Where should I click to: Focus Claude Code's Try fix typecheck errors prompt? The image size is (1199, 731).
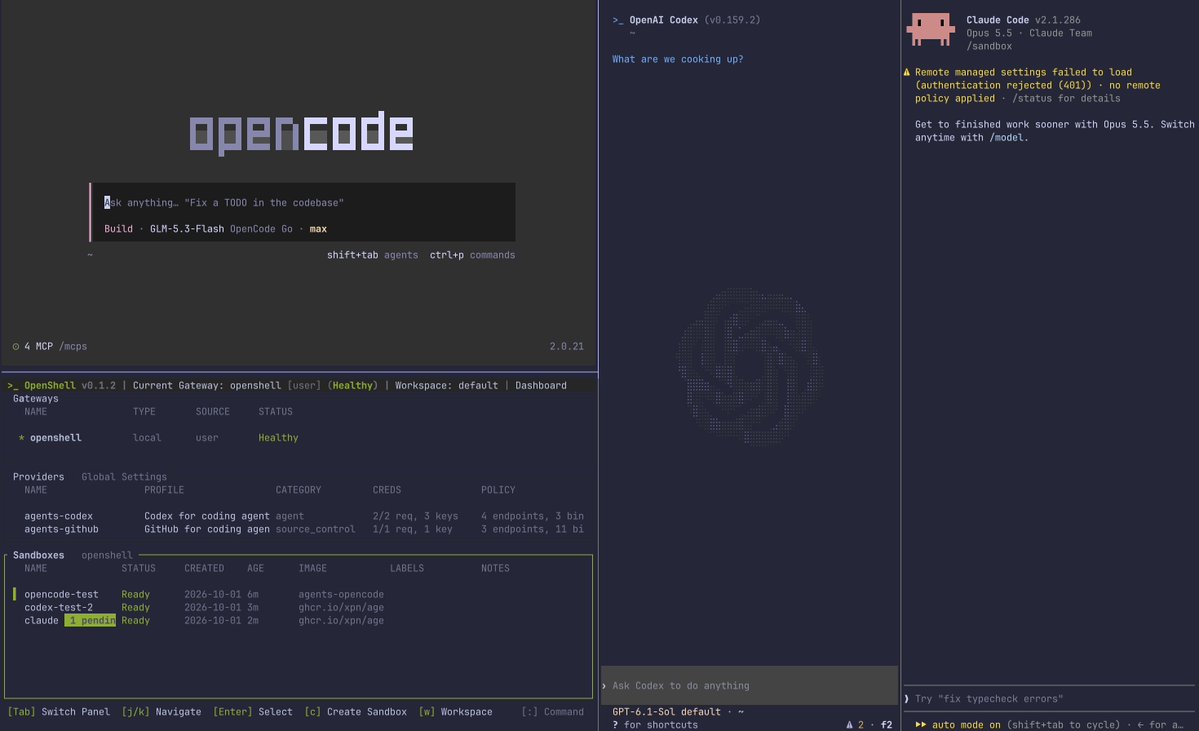1049,699
